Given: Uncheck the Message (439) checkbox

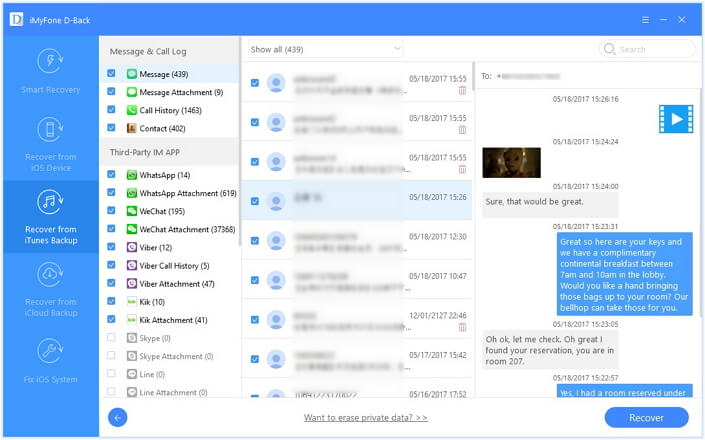Looking at the screenshot, I should click(x=112, y=74).
